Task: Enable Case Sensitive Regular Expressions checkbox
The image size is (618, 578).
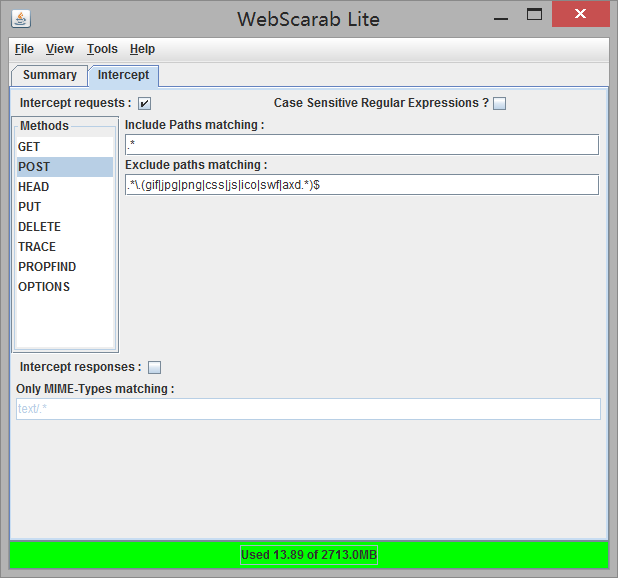Action: click(499, 104)
